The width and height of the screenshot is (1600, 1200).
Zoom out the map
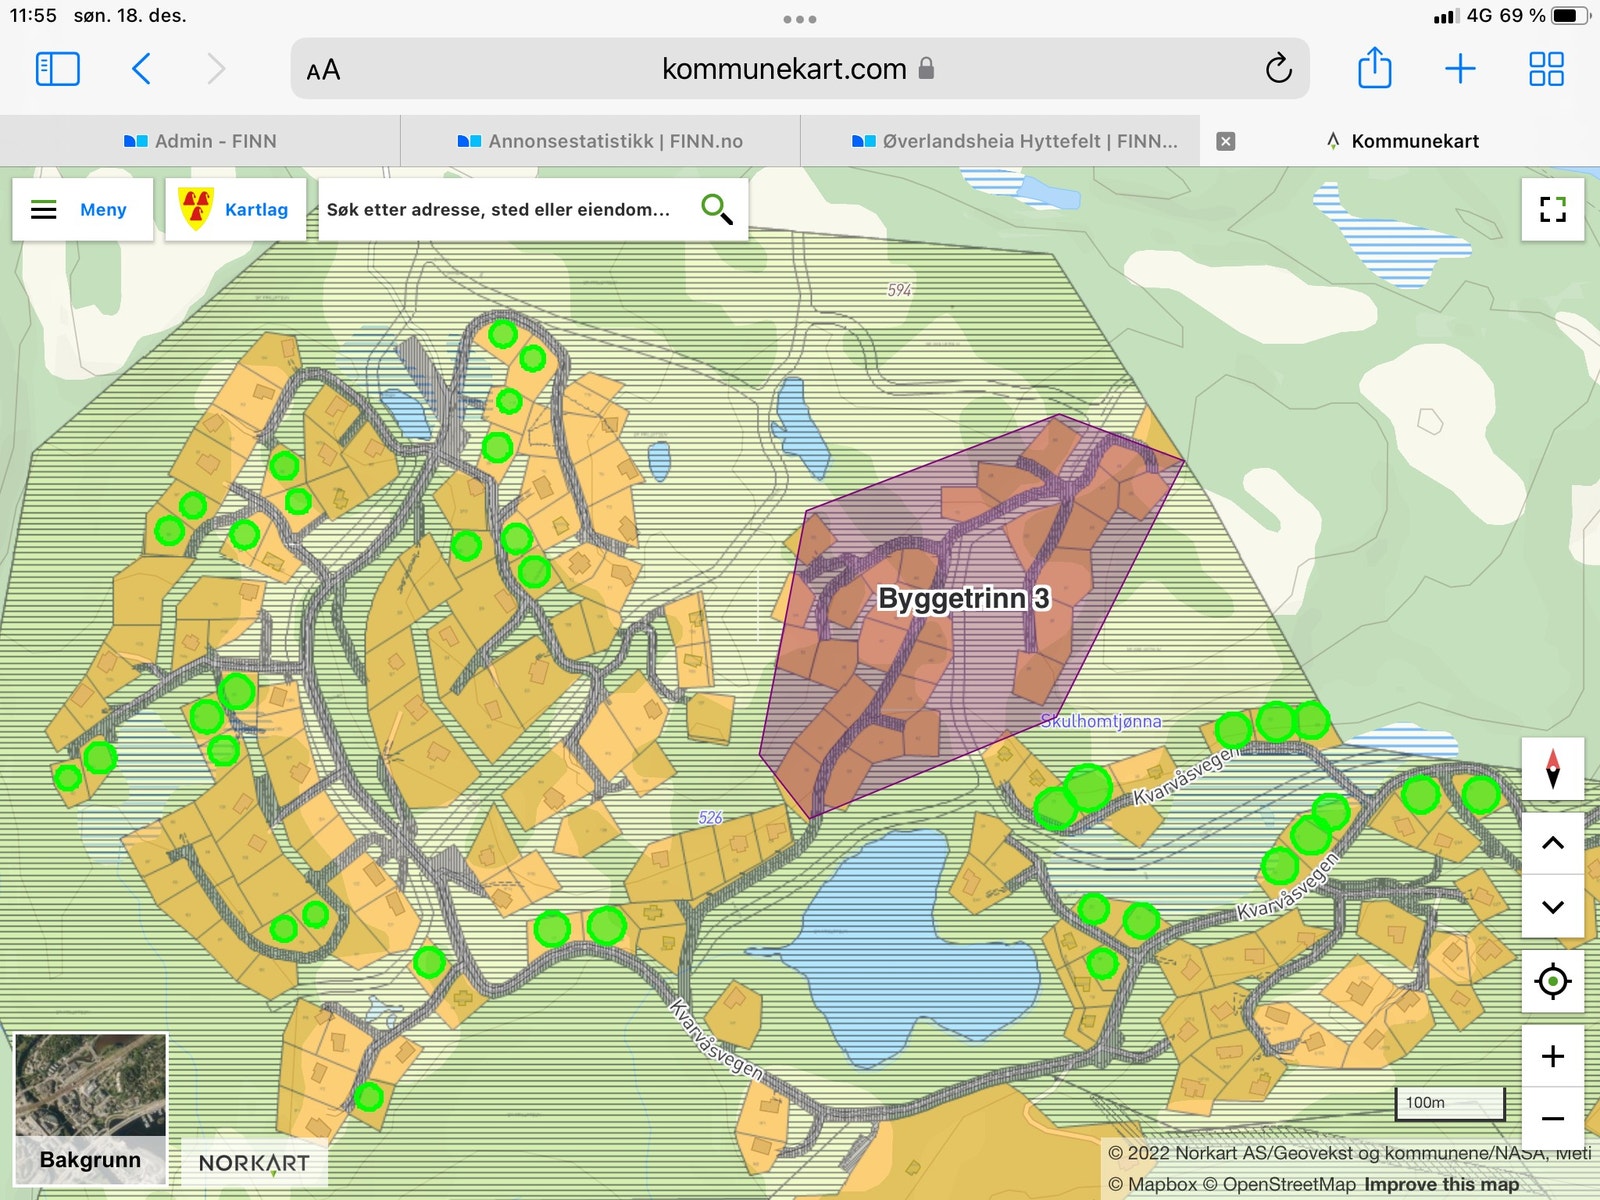1553,1119
